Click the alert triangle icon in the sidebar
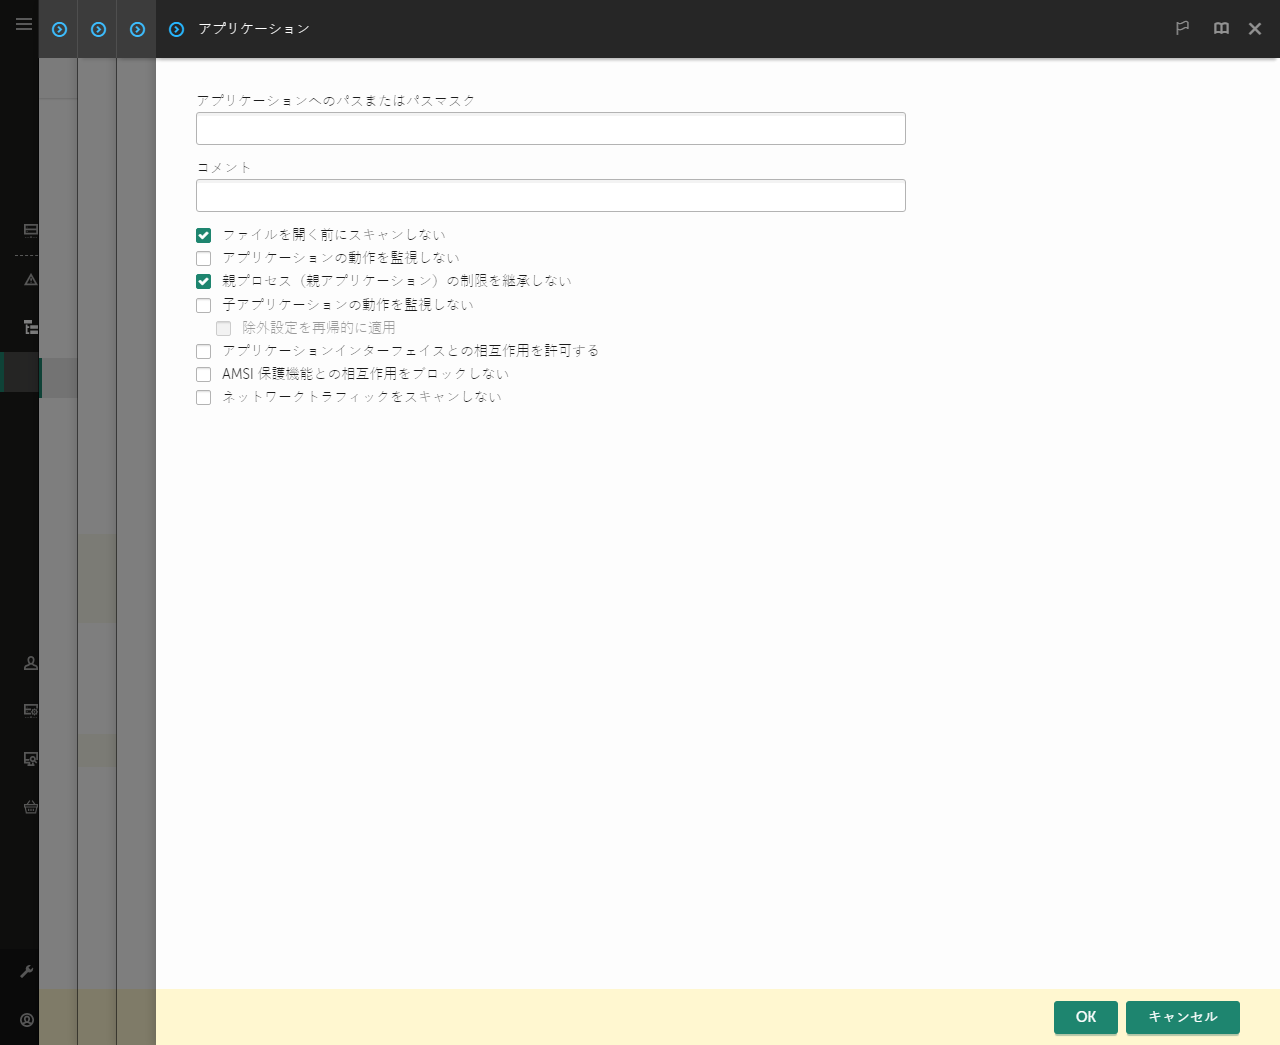This screenshot has height=1045, width=1280. click(30, 280)
